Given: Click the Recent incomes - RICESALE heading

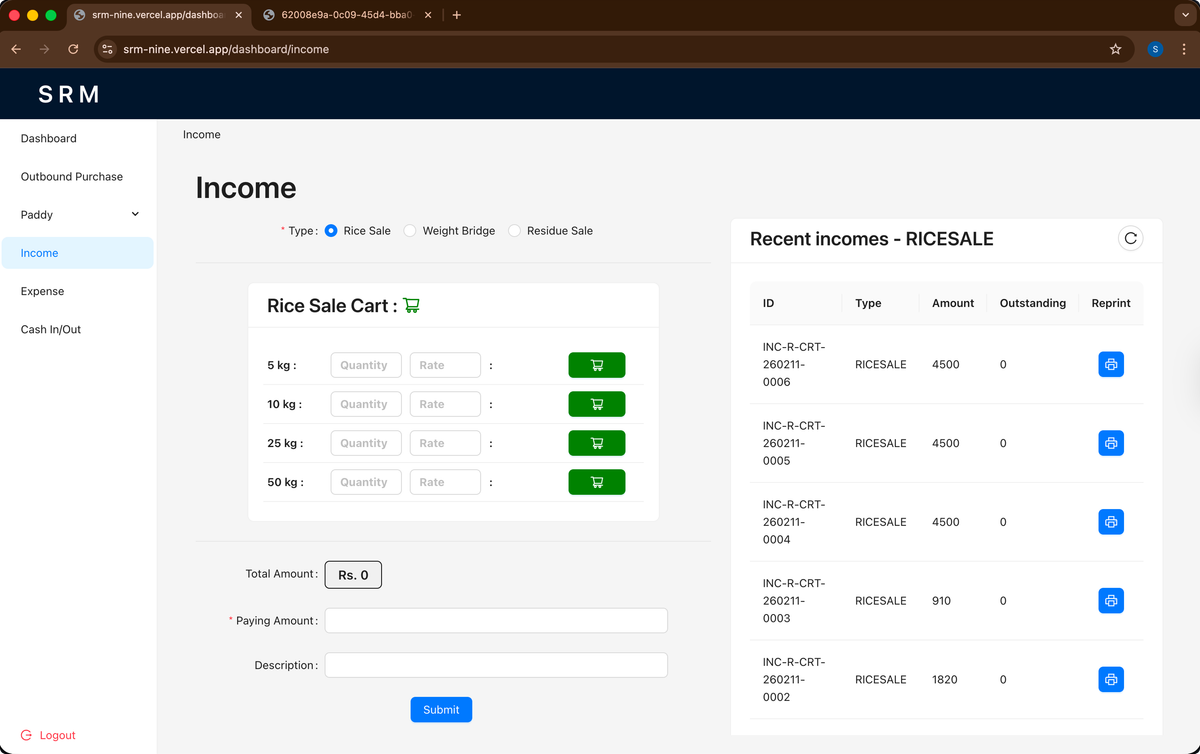Looking at the screenshot, I should [x=872, y=239].
